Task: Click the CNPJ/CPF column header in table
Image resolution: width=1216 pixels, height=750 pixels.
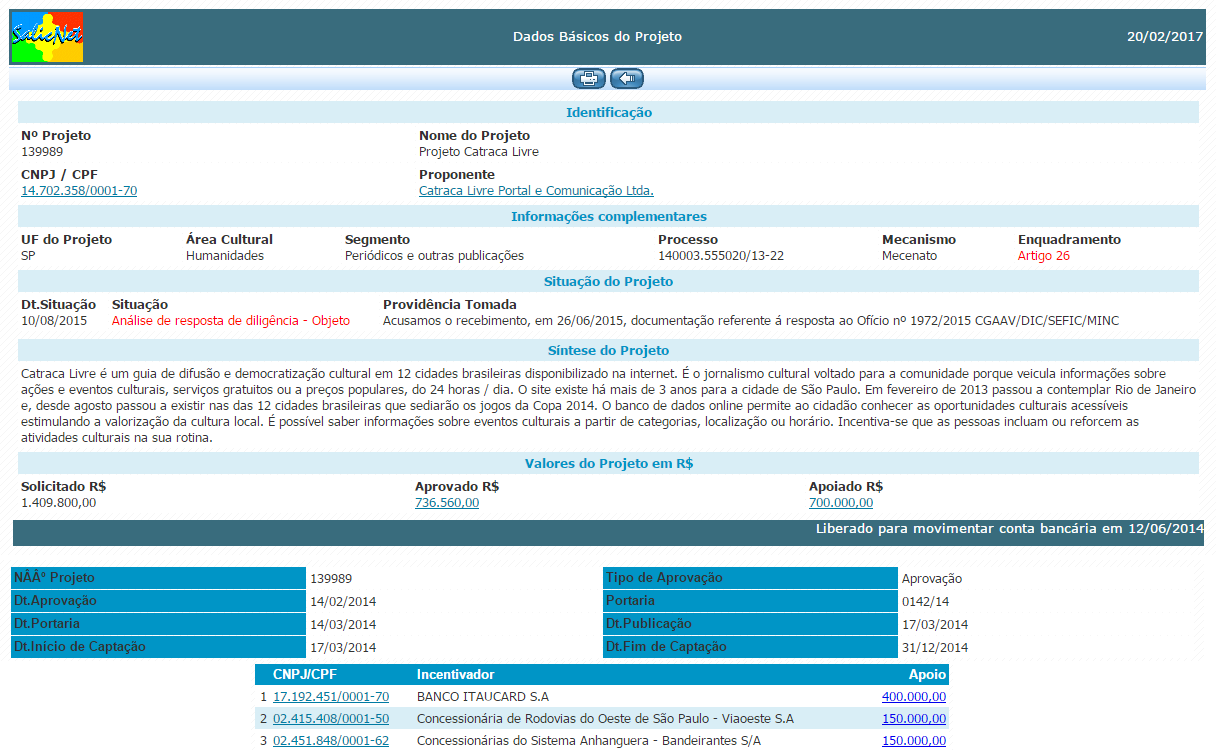Action: (304, 674)
